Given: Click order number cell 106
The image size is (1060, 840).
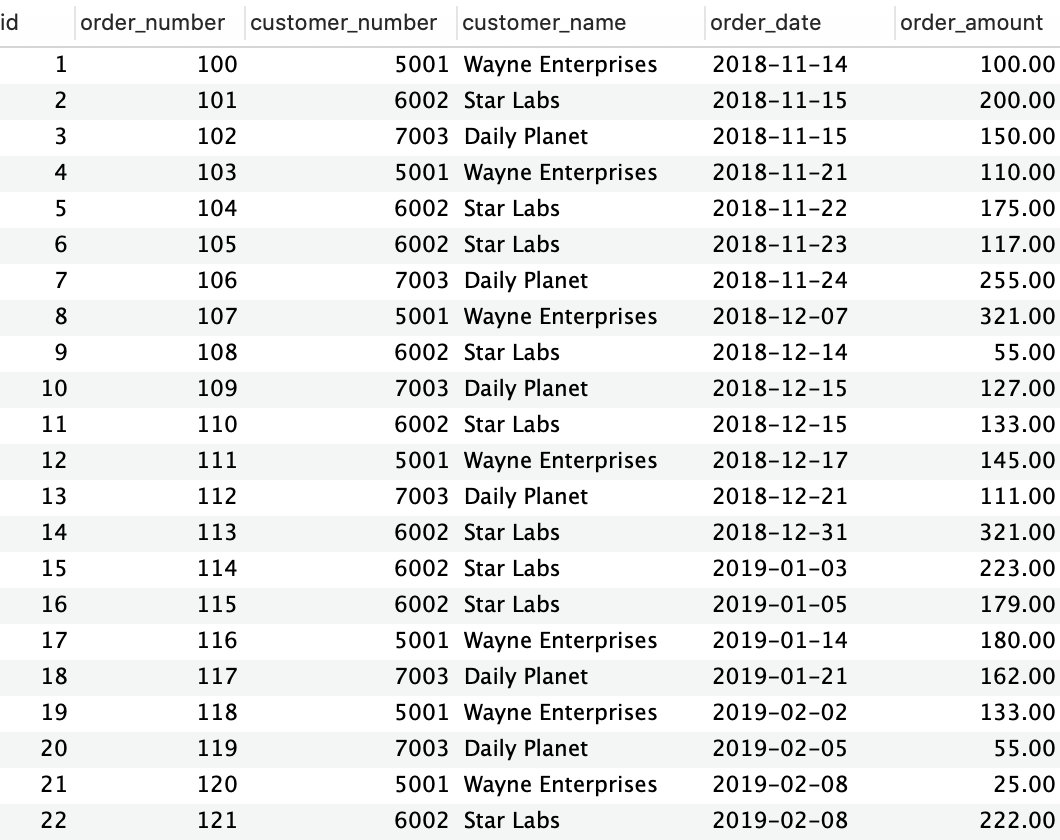Looking at the screenshot, I should pyautogui.click(x=217, y=280).
